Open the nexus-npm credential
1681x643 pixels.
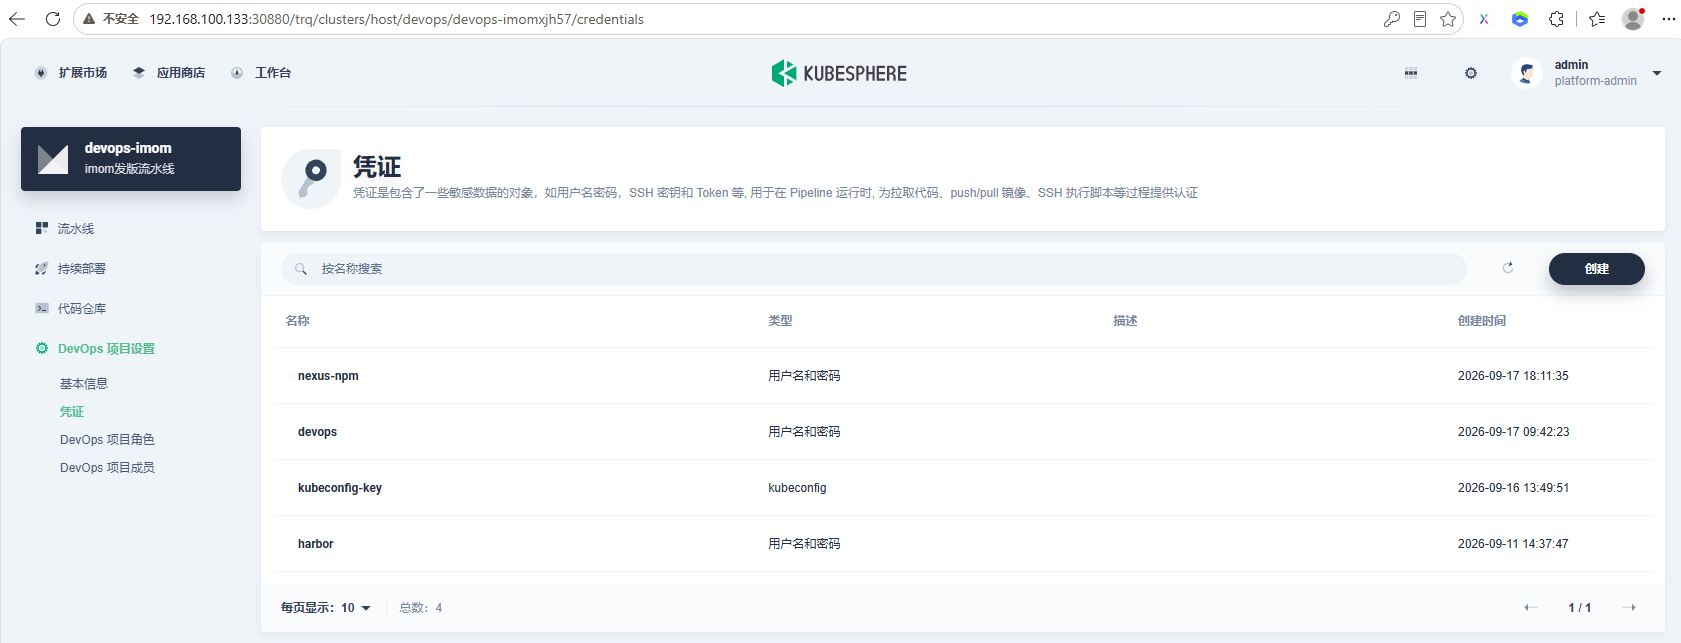coord(328,376)
